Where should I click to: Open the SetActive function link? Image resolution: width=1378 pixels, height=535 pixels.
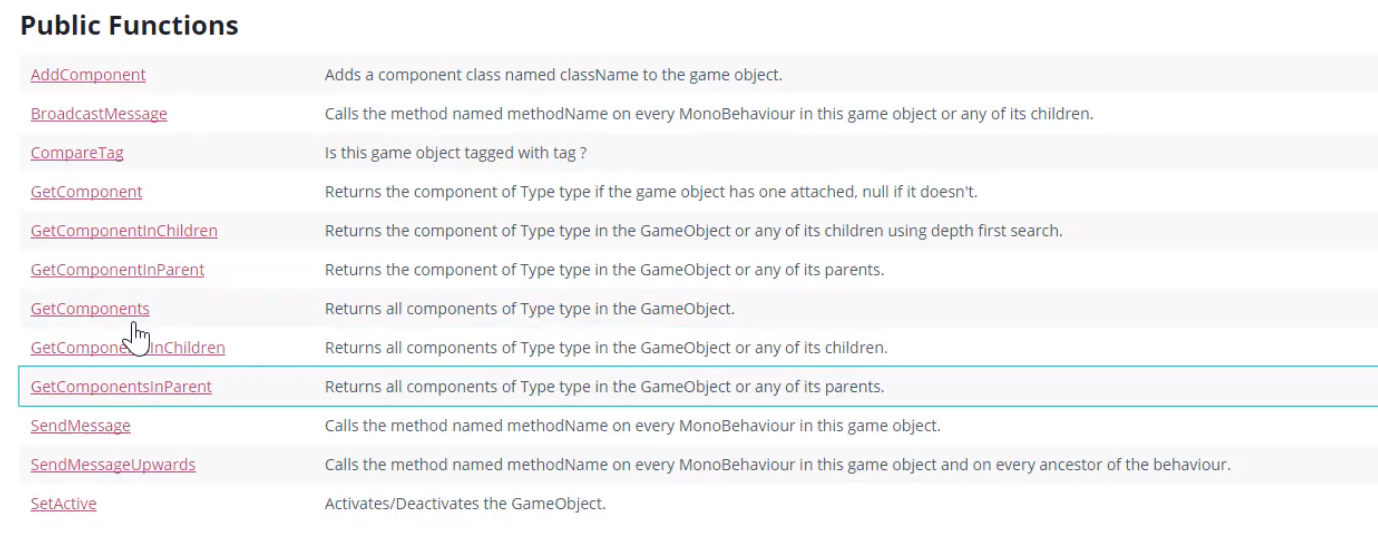(63, 504)
